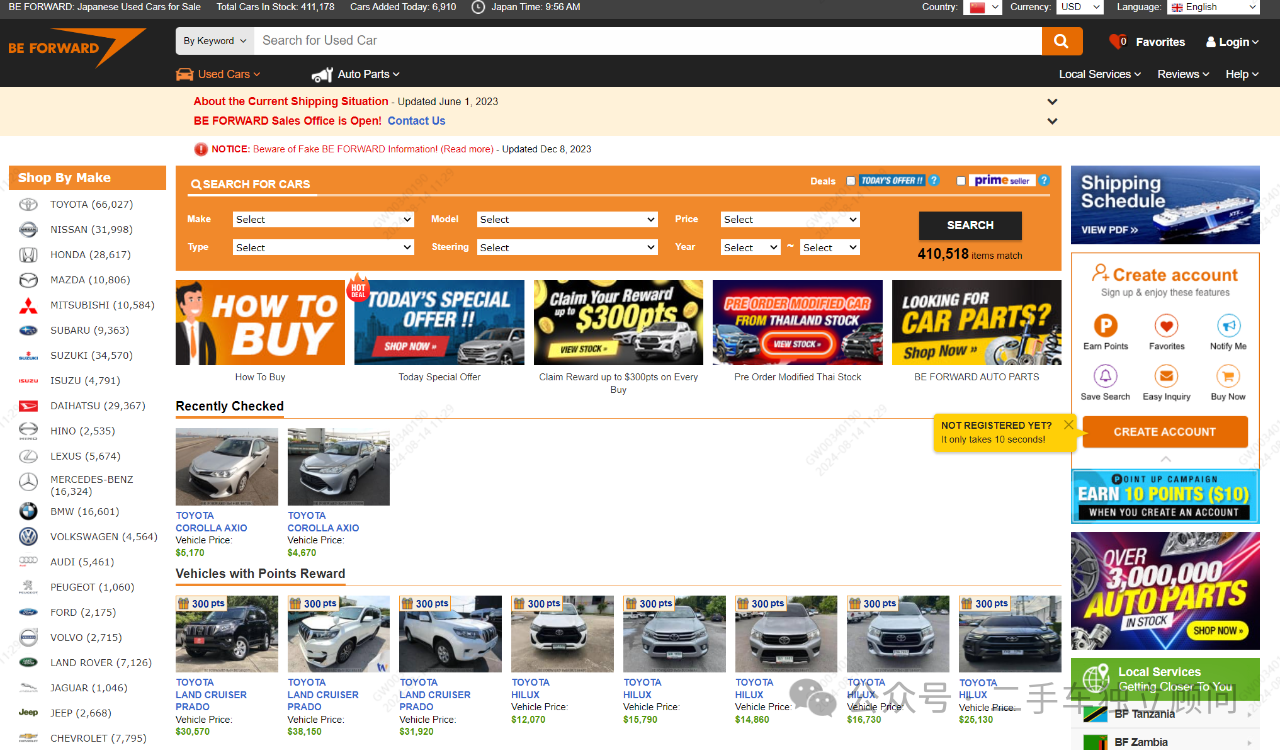Image resolution: width=1280 pixels, height=750 pixels.
Task: Click the Nissan make logo
Action: [28, 230]
